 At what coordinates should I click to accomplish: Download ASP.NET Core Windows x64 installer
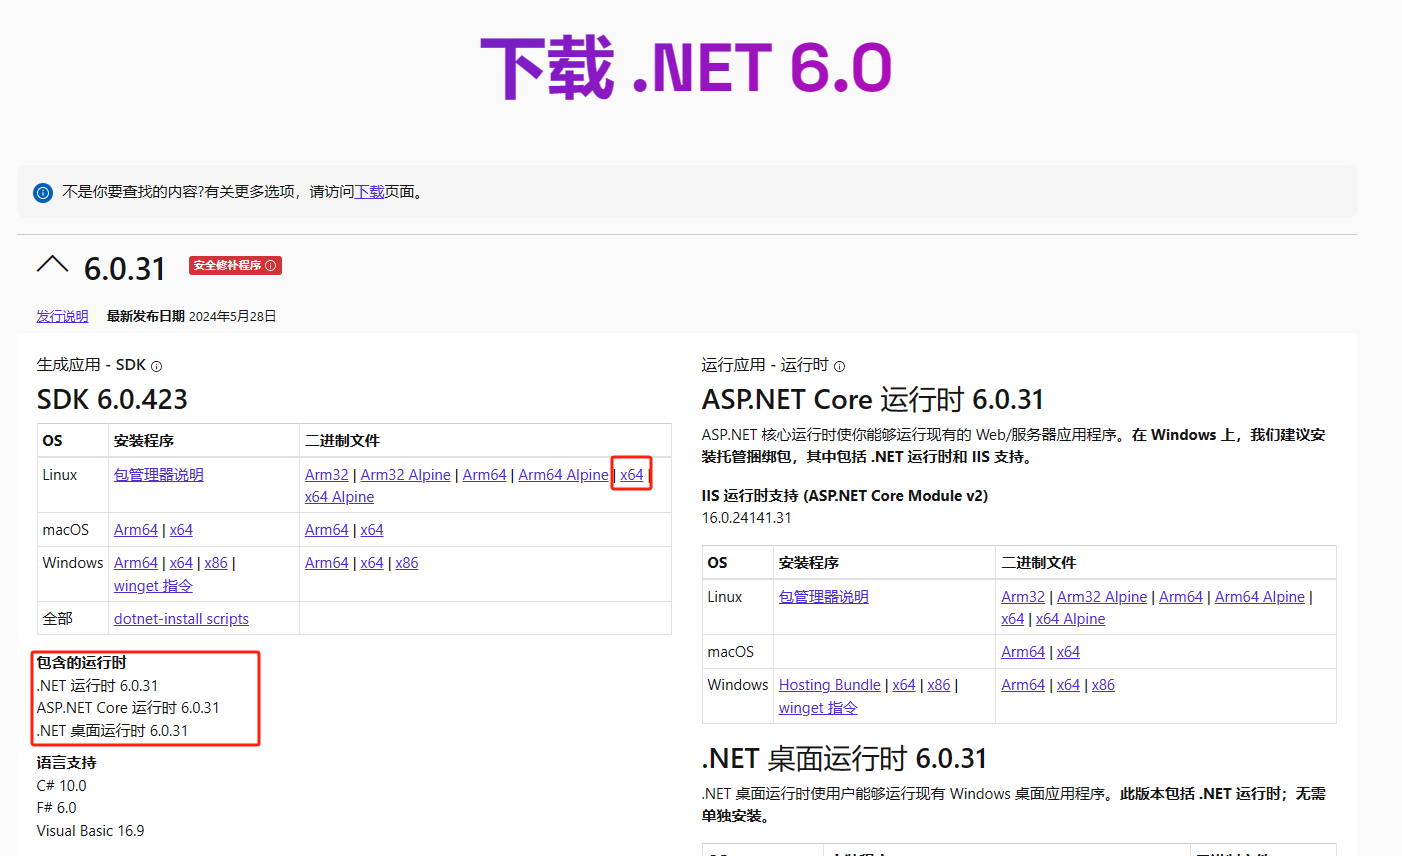tap(904, 685)
